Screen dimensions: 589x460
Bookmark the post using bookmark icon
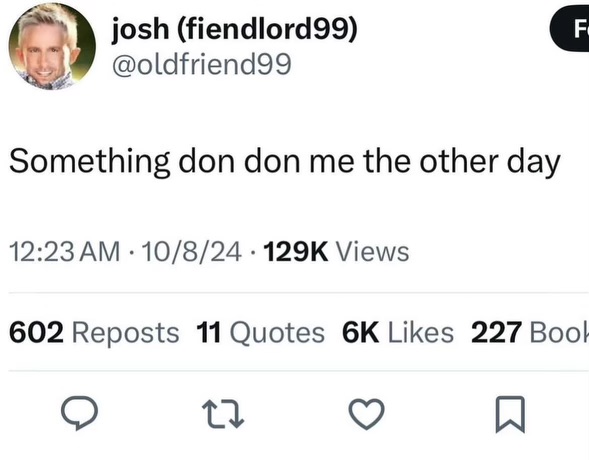pos(510,414)
